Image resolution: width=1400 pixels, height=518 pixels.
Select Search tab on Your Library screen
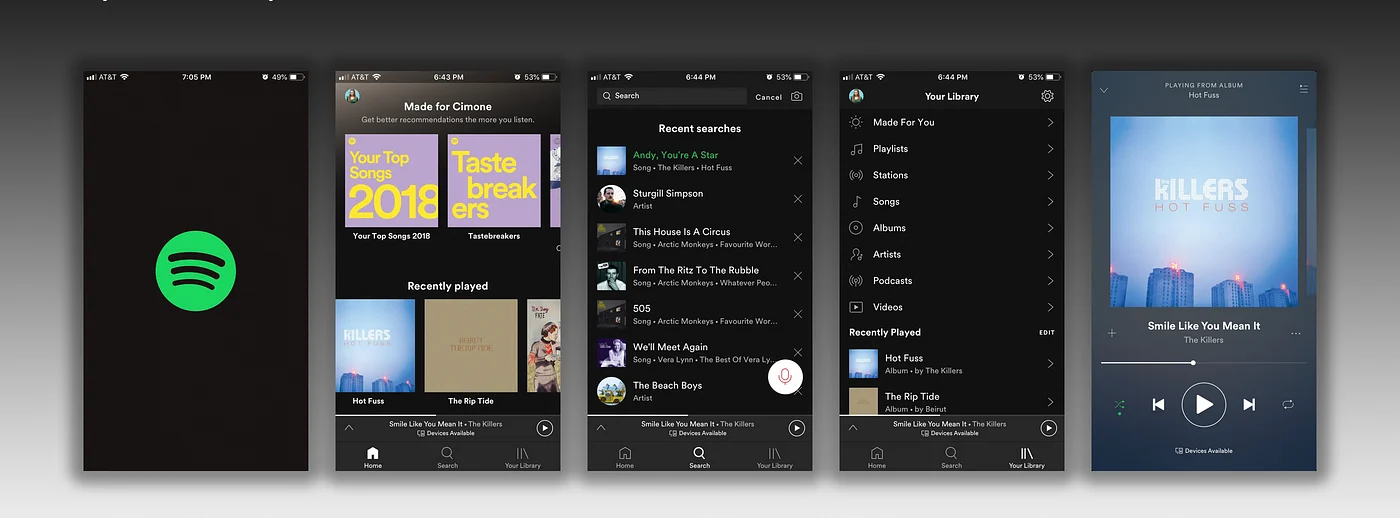coord(952,457)
